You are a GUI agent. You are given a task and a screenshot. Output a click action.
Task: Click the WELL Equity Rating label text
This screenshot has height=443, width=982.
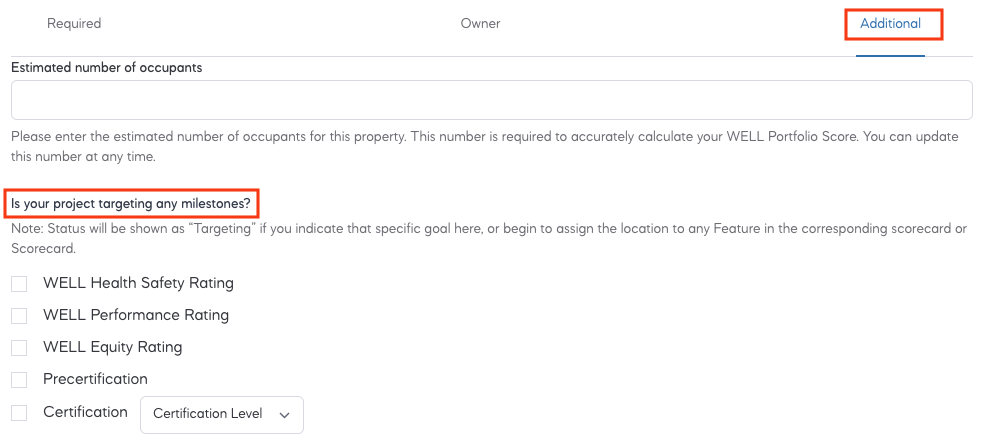pos(112,347)
